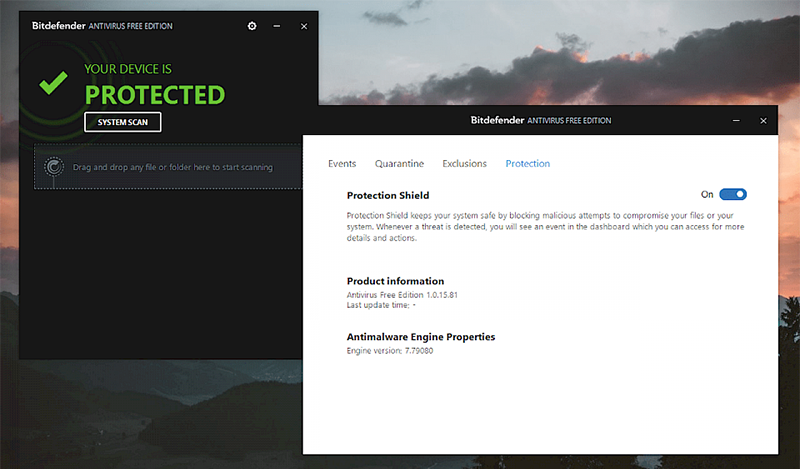Click the Product information heading

click(395, 281)
